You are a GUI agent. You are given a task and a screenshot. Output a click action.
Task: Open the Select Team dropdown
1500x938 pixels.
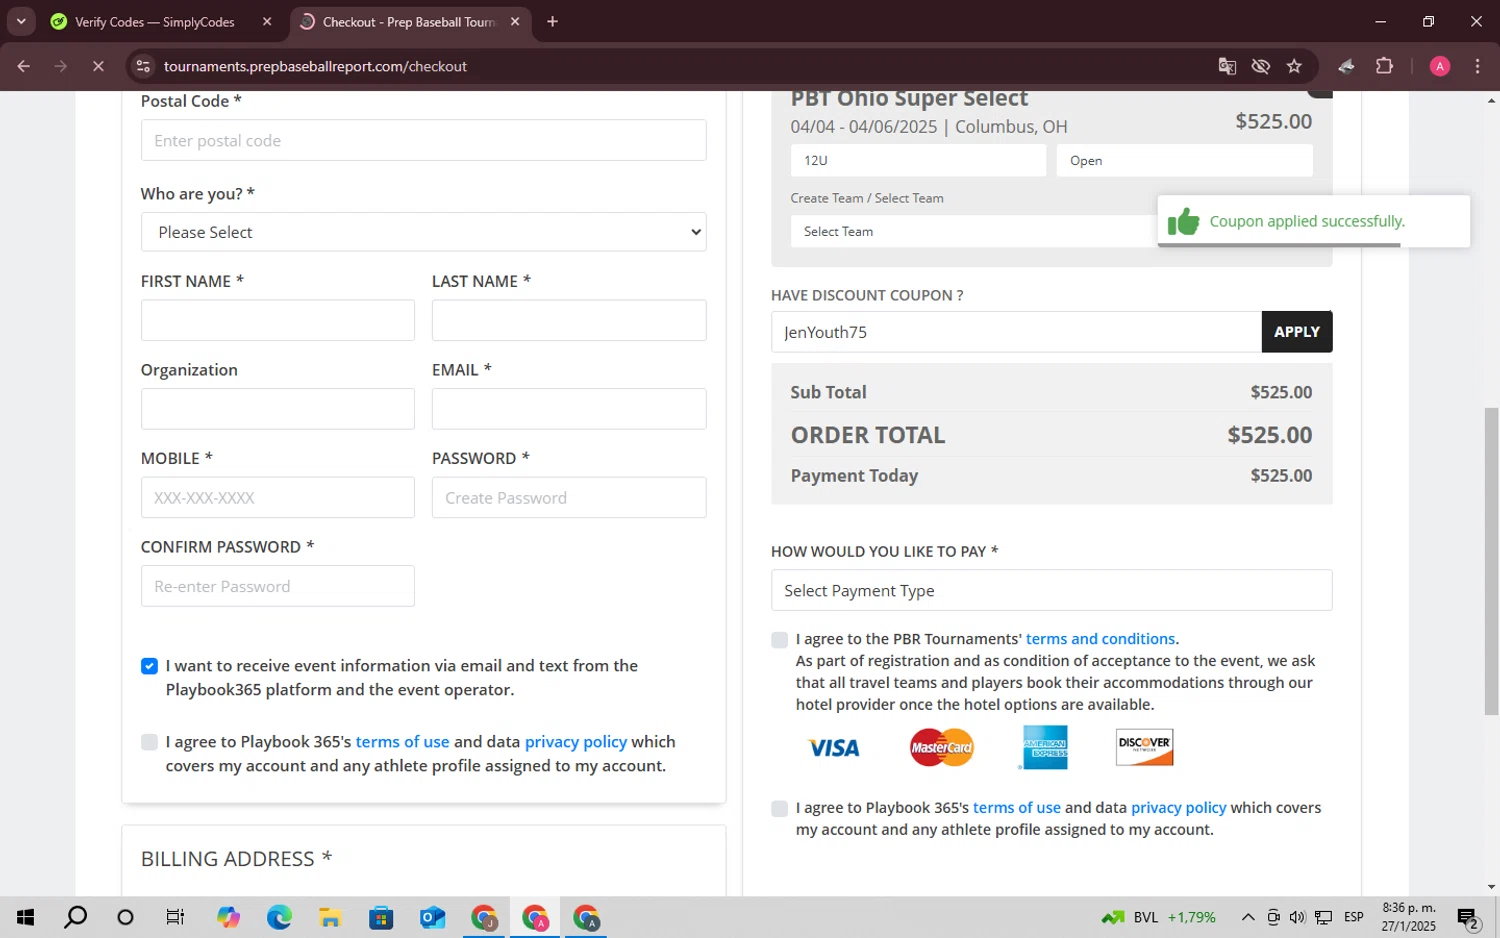[x=973, y=231]
